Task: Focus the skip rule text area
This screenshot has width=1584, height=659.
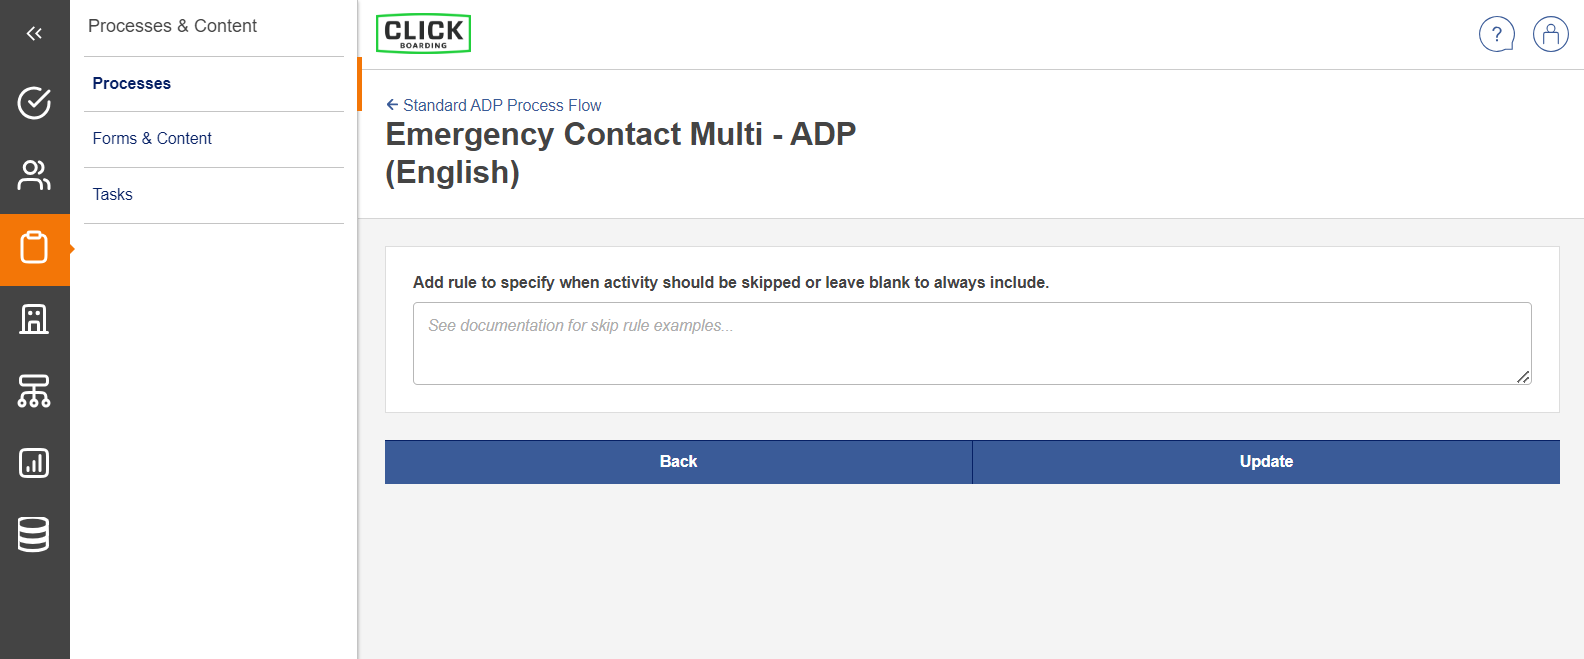Action: coord(971,344)
